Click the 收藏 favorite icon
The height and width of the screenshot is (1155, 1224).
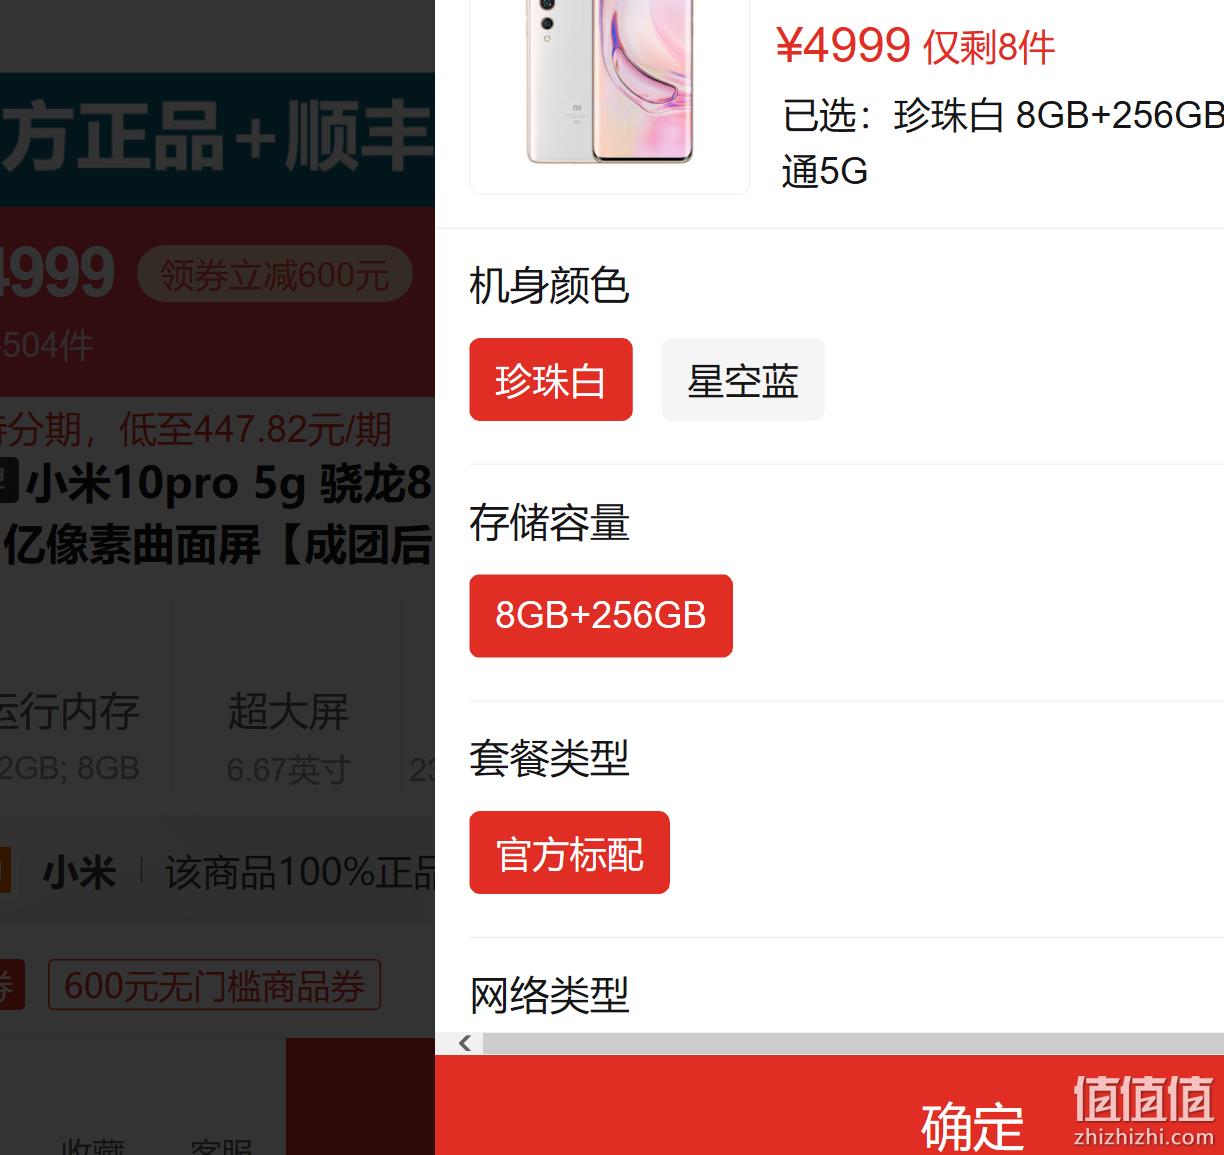(x=93, y=1147)
